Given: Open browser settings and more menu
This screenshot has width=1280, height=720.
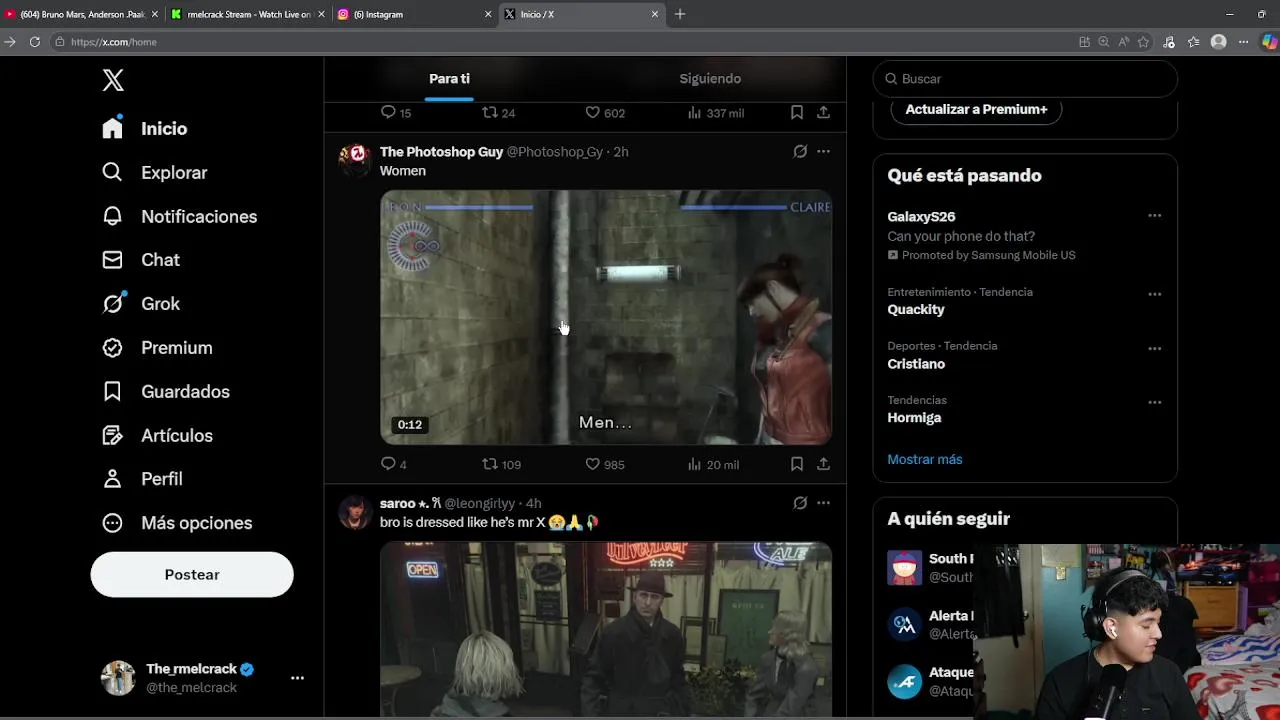Looking at the screenshot, I should click(1244, 42).
